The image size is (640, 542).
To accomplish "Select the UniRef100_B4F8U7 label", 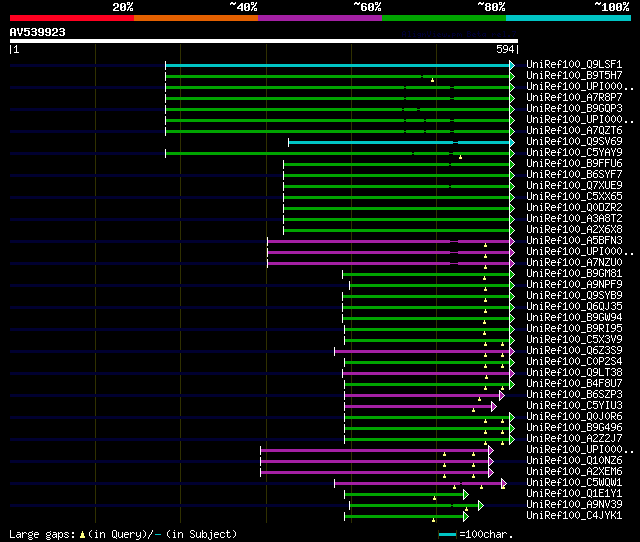I will (574, 384).
